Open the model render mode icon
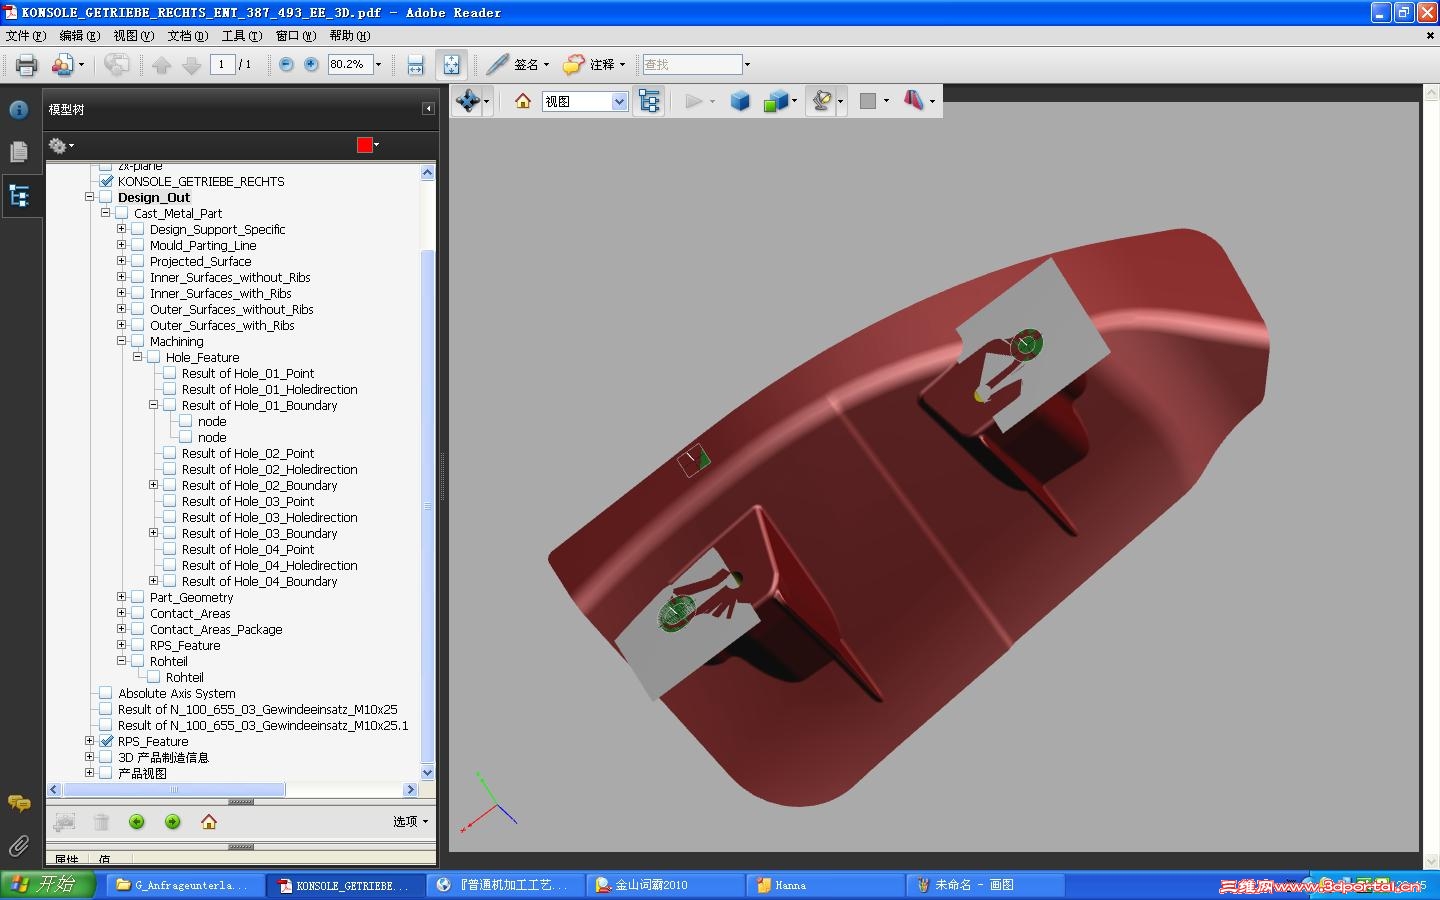Viewport: 1440px width, 900px height. [776, 101]
